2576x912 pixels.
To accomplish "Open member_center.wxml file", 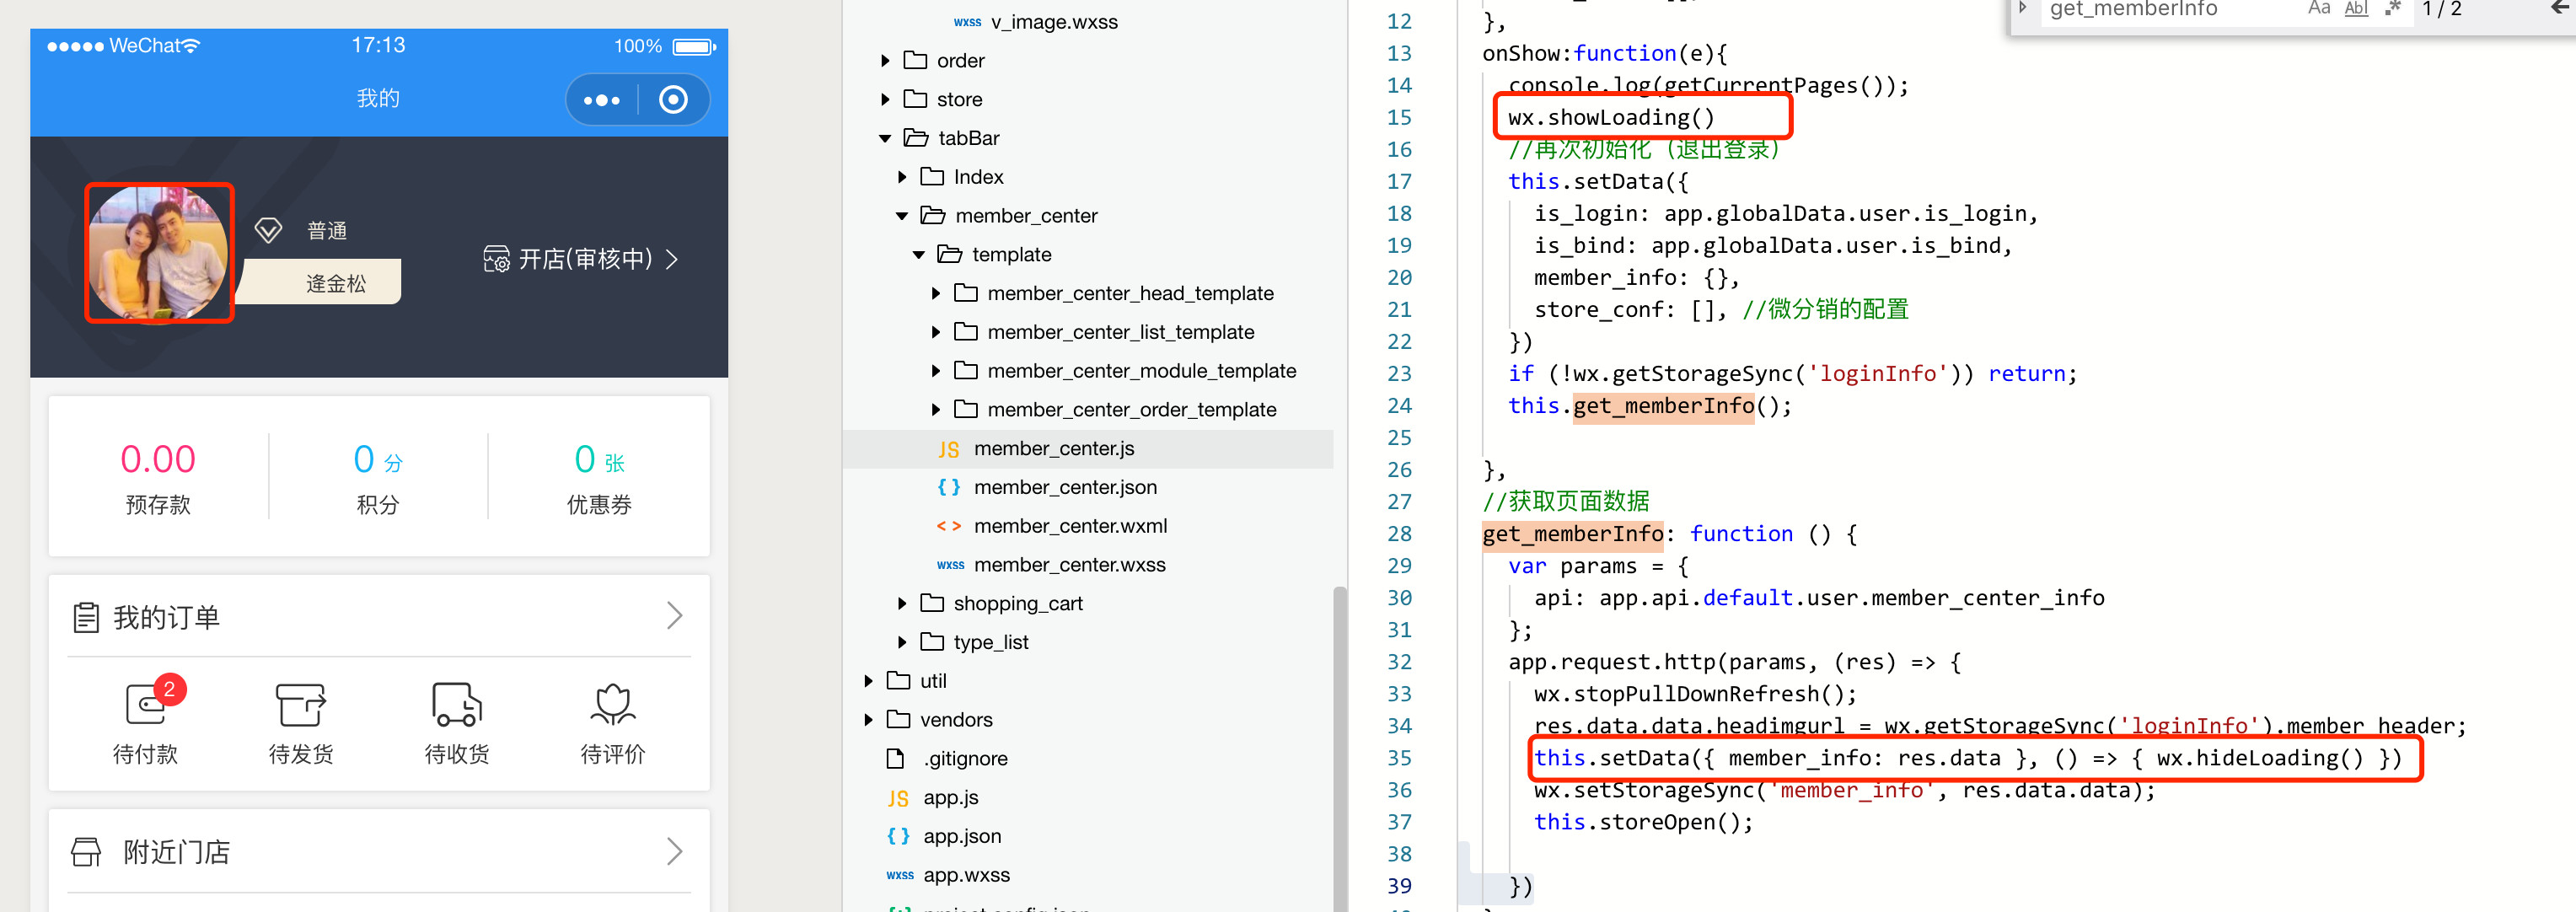I will tap(1069, 526).
